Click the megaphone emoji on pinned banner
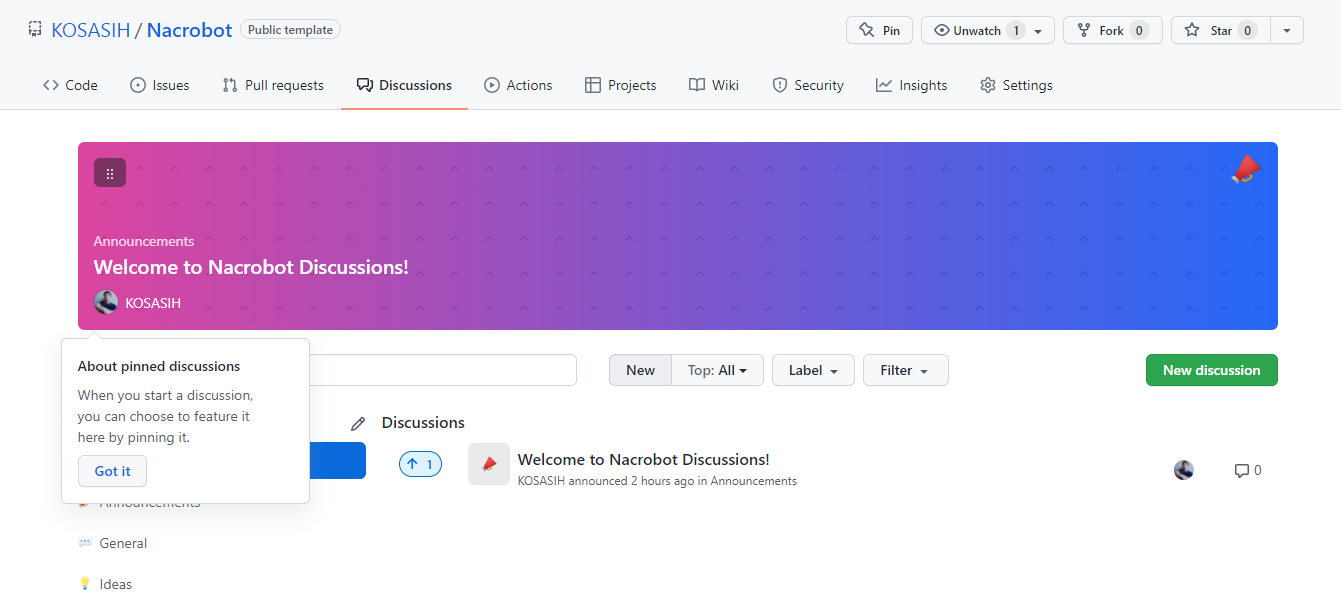This screenshot has height=609, width=1341. coord(1246,170)
